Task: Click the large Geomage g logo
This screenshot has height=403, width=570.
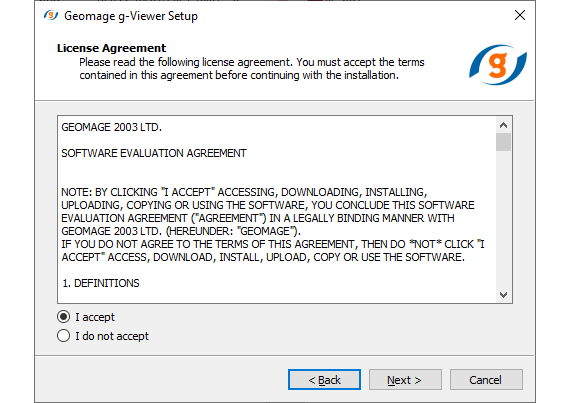Action: pos(498,65)
